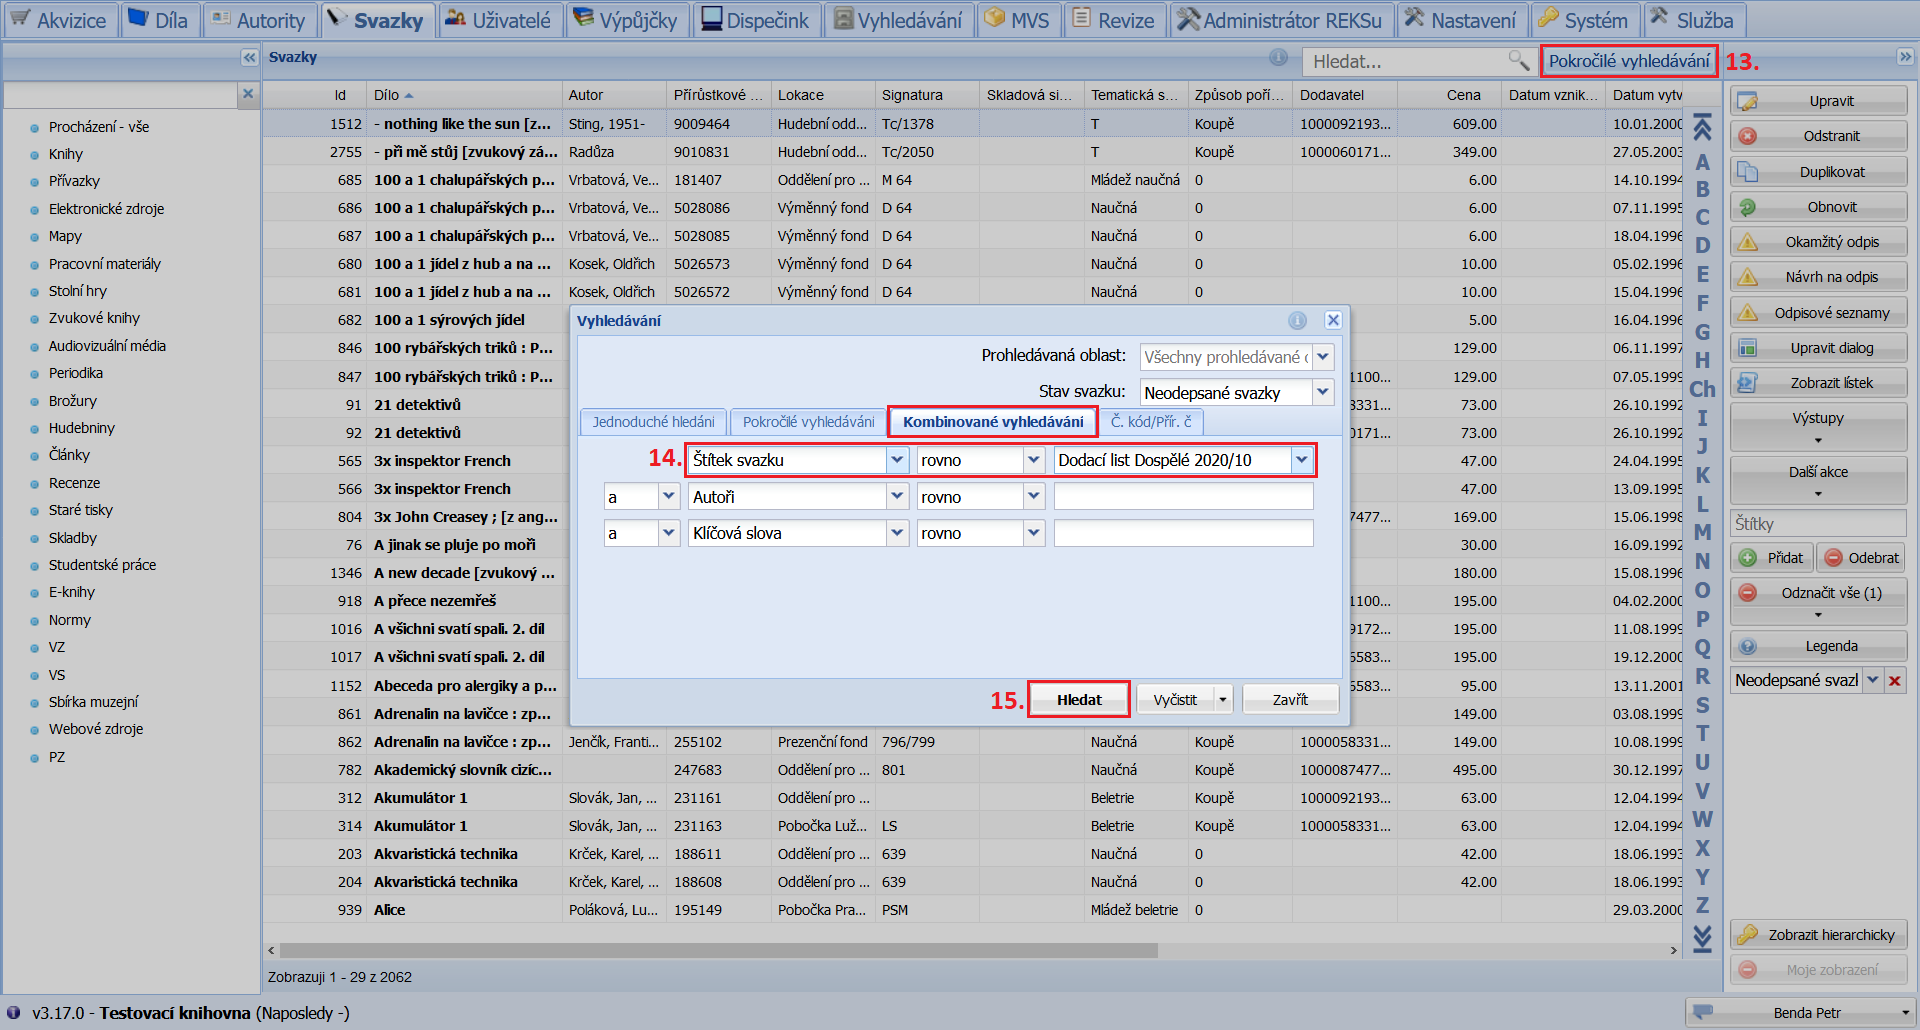
Task: Expand the Výstupy menu button
Action: click(1819, 427)
